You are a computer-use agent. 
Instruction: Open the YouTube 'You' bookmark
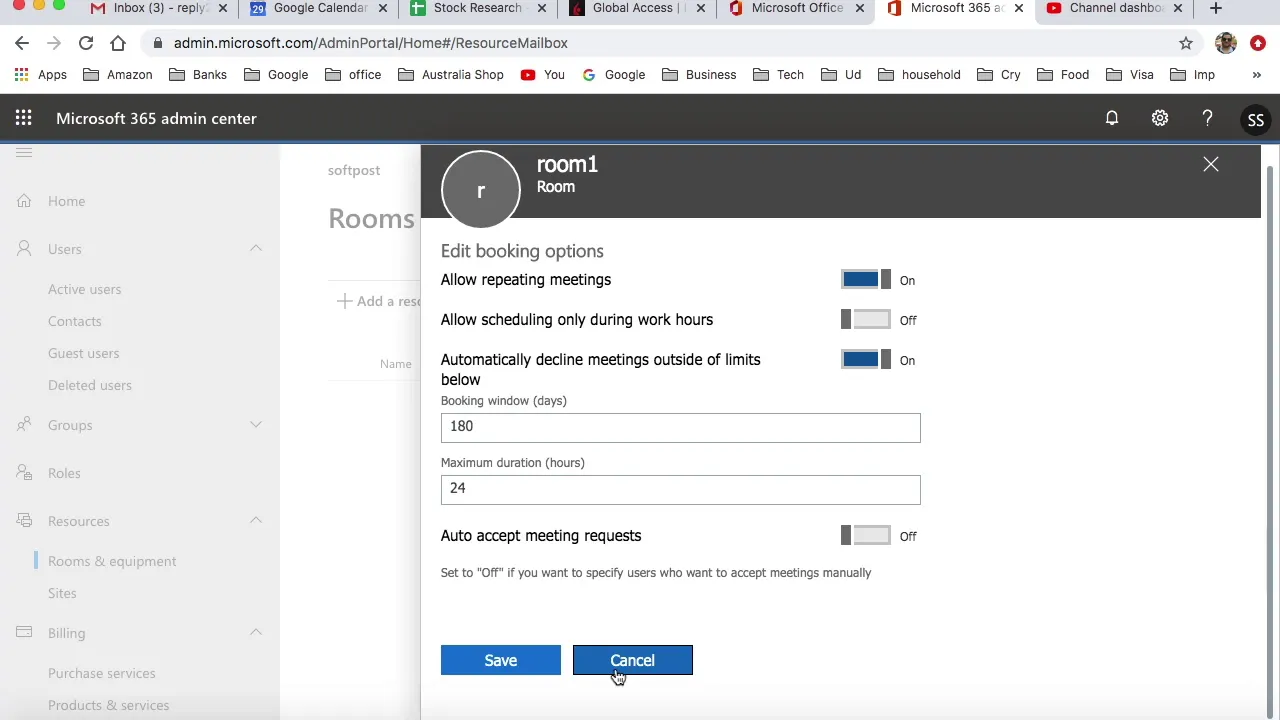[543, 74]
